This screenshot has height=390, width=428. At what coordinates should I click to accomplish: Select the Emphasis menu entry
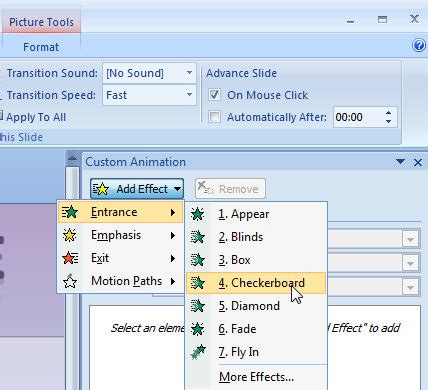tap(121, 235)
